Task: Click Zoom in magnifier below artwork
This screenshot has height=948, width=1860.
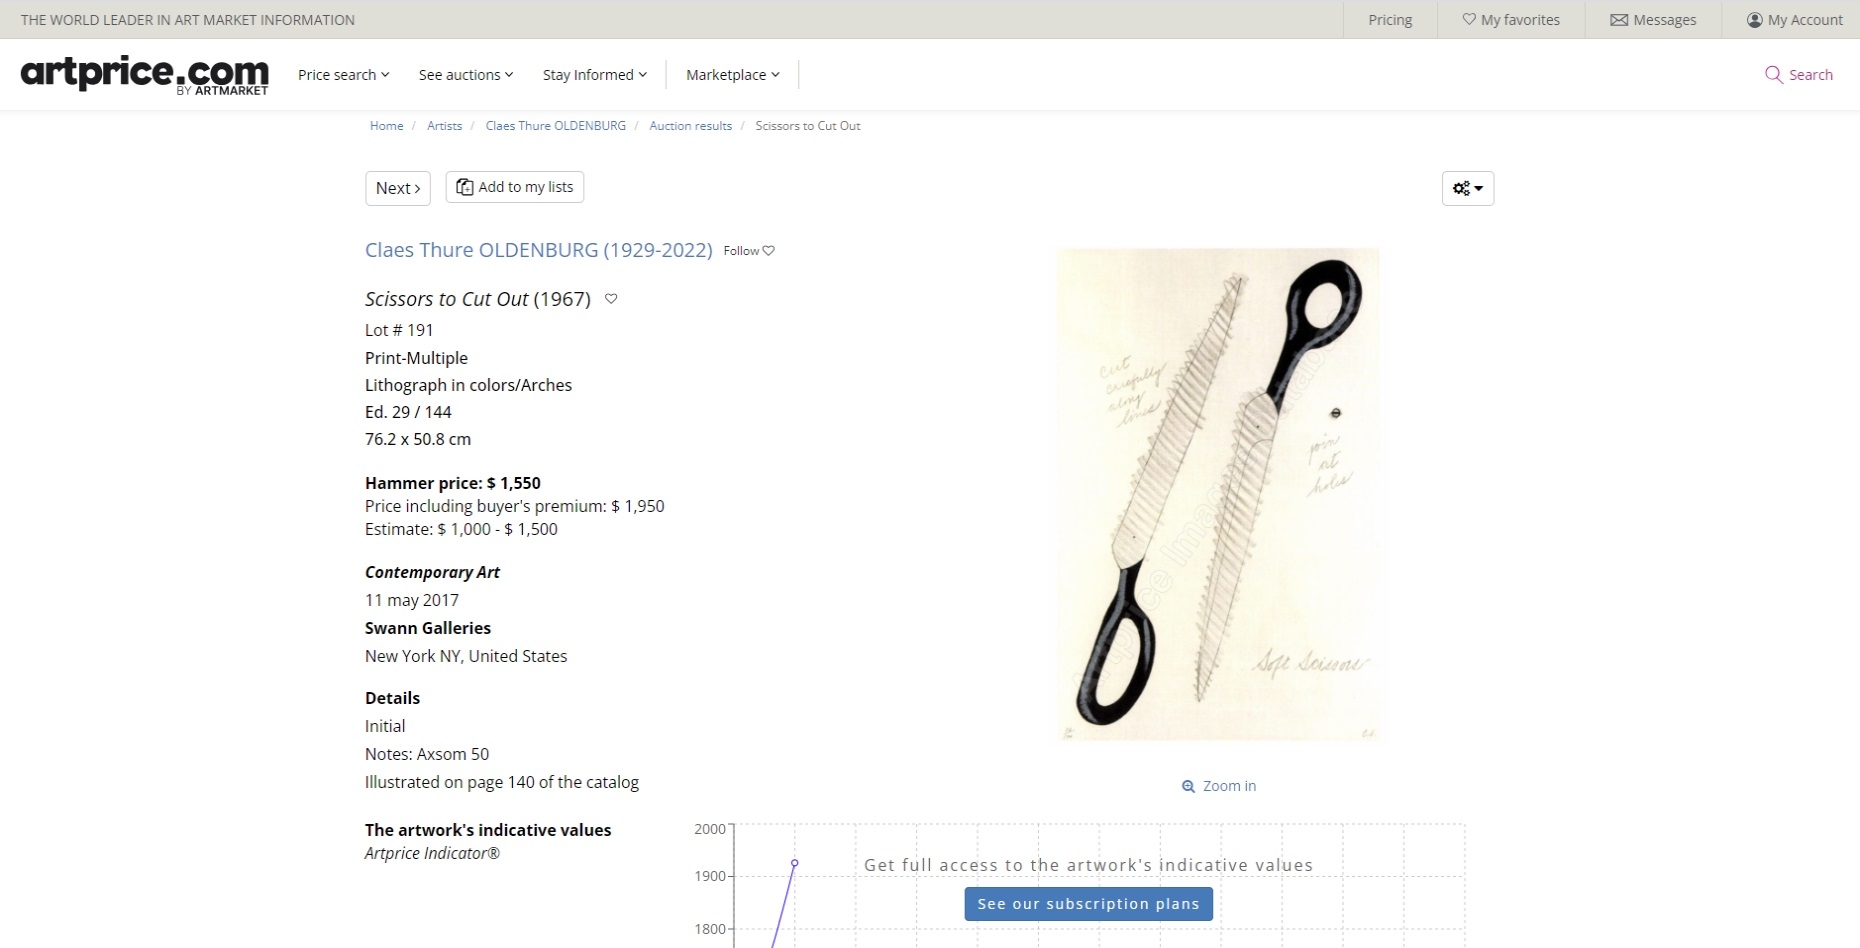Action: coord(1218,786)
